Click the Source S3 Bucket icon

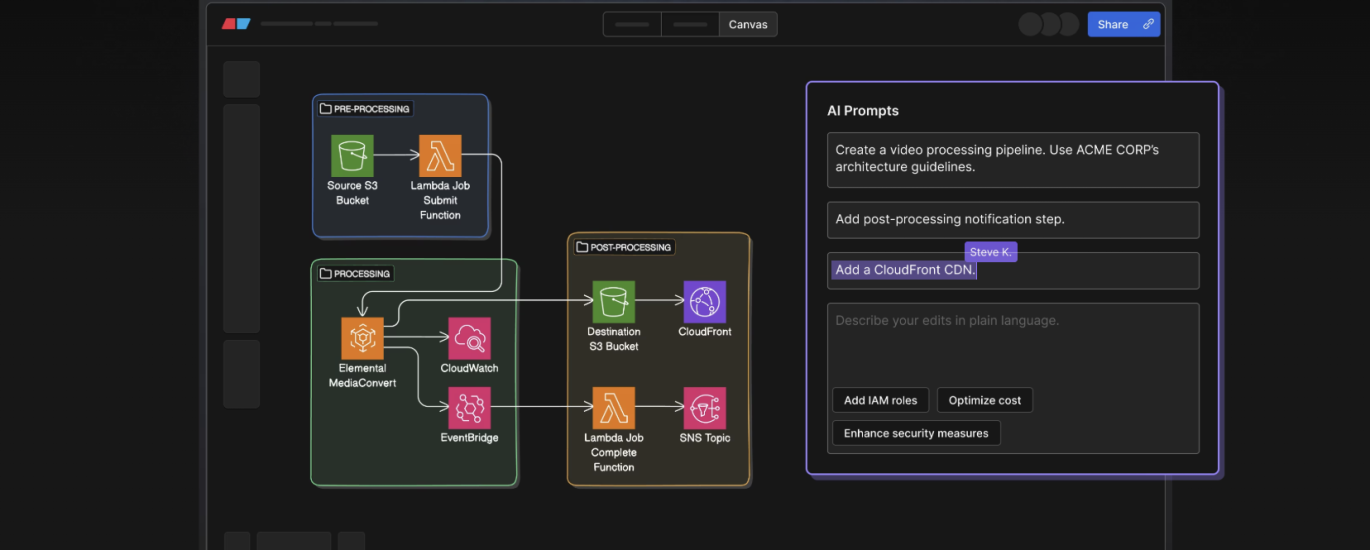click(352, 156)
